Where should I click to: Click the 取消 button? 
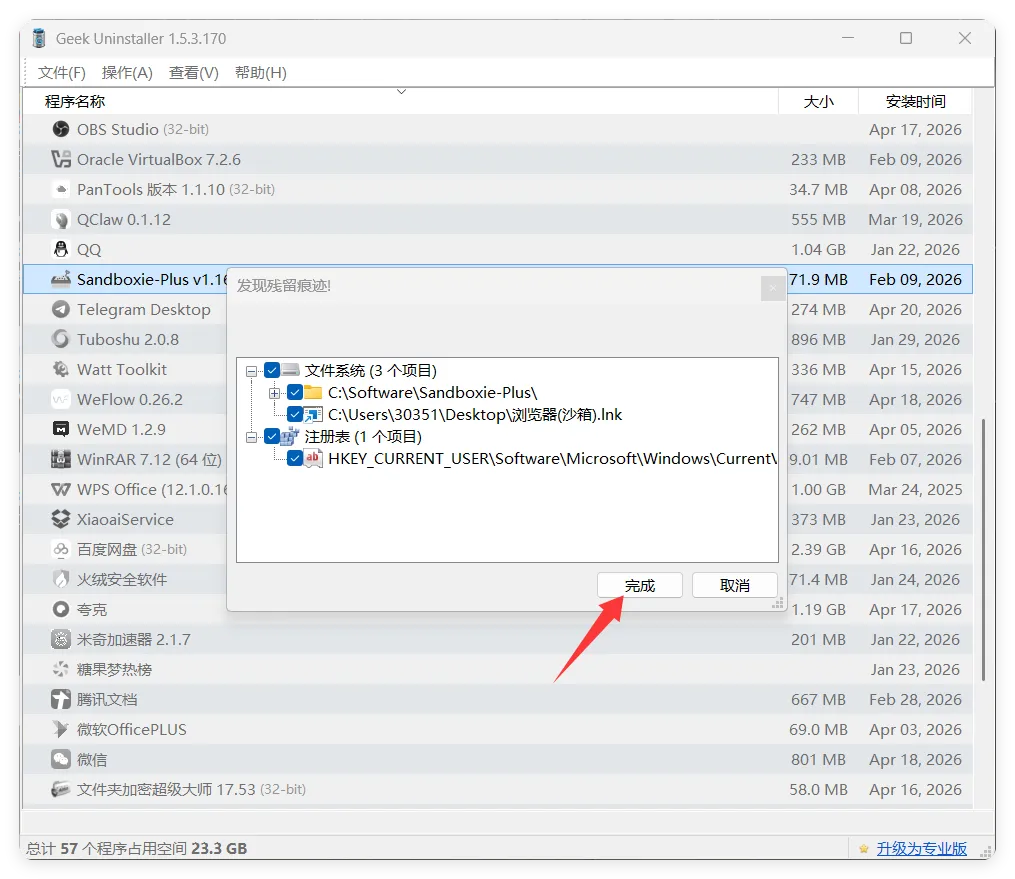click(735, 585)
